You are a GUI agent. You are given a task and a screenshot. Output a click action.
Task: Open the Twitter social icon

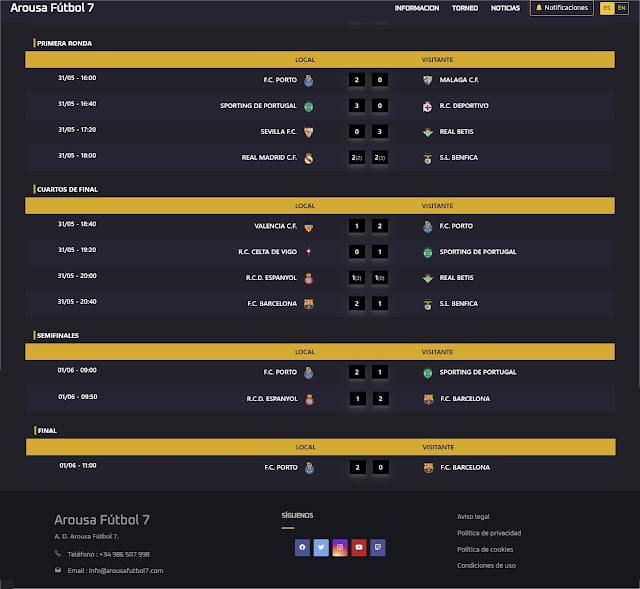(x=321, y=547)
